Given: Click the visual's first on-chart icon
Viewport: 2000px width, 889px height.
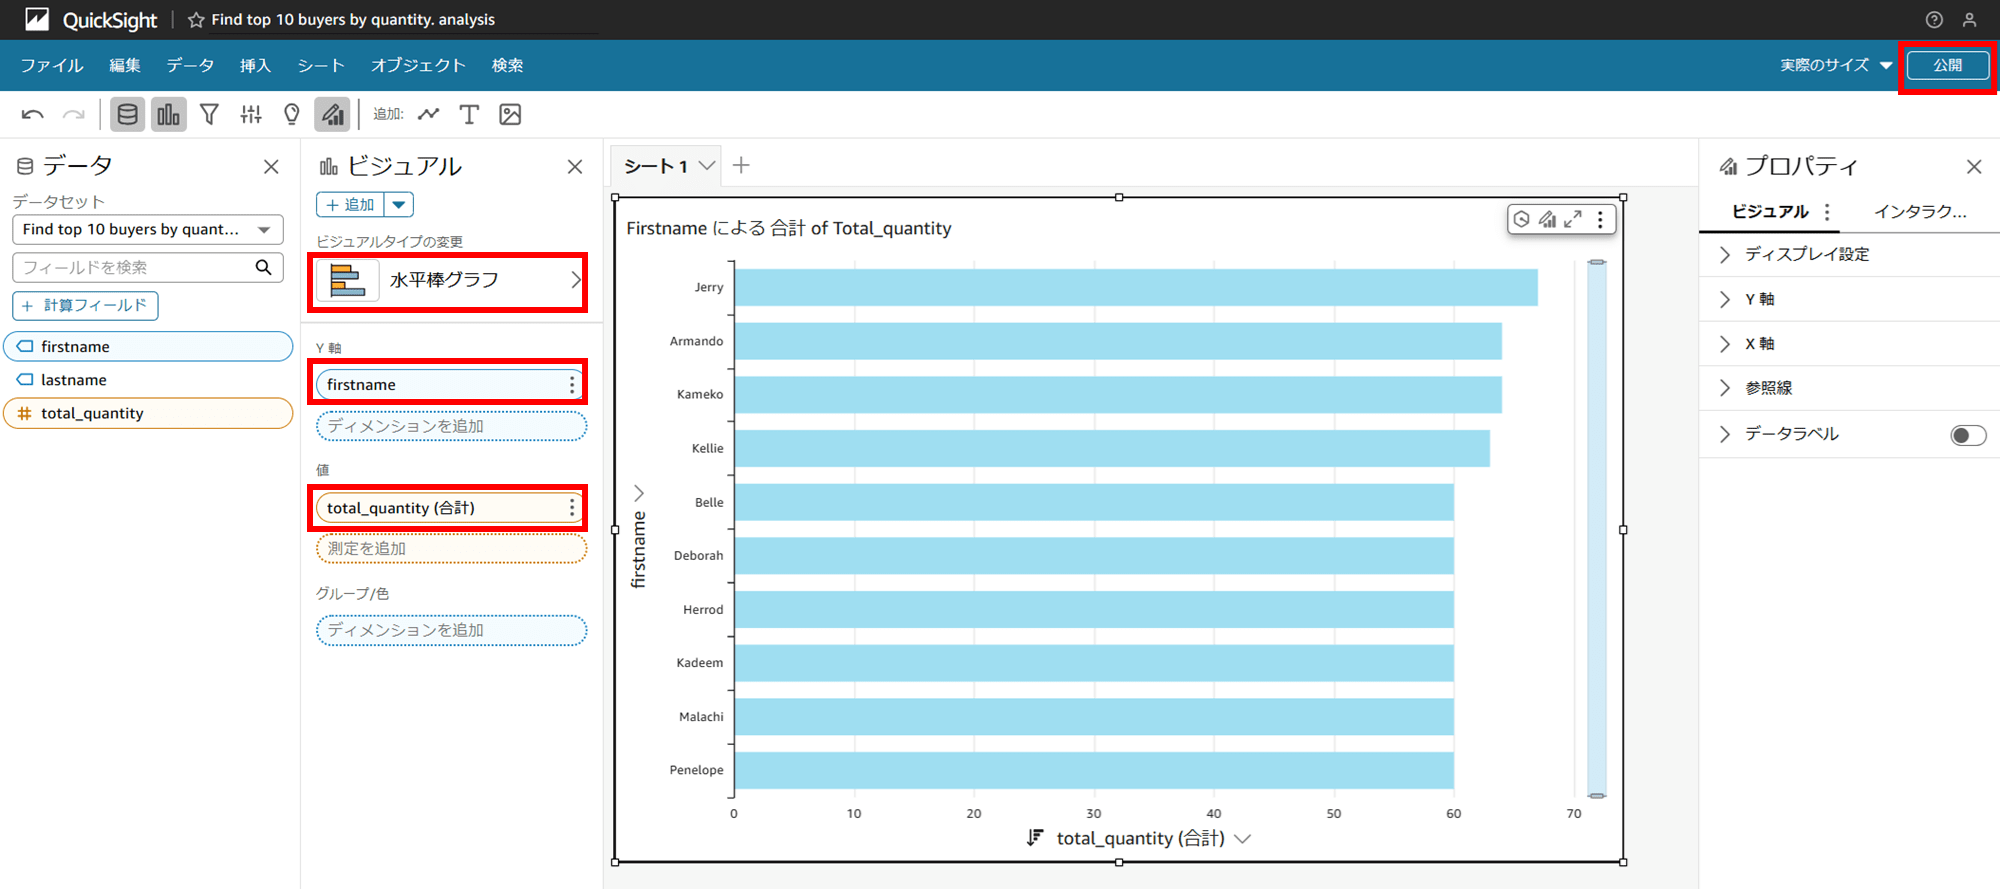Looking at the screenshot, I should point(1521,219).
